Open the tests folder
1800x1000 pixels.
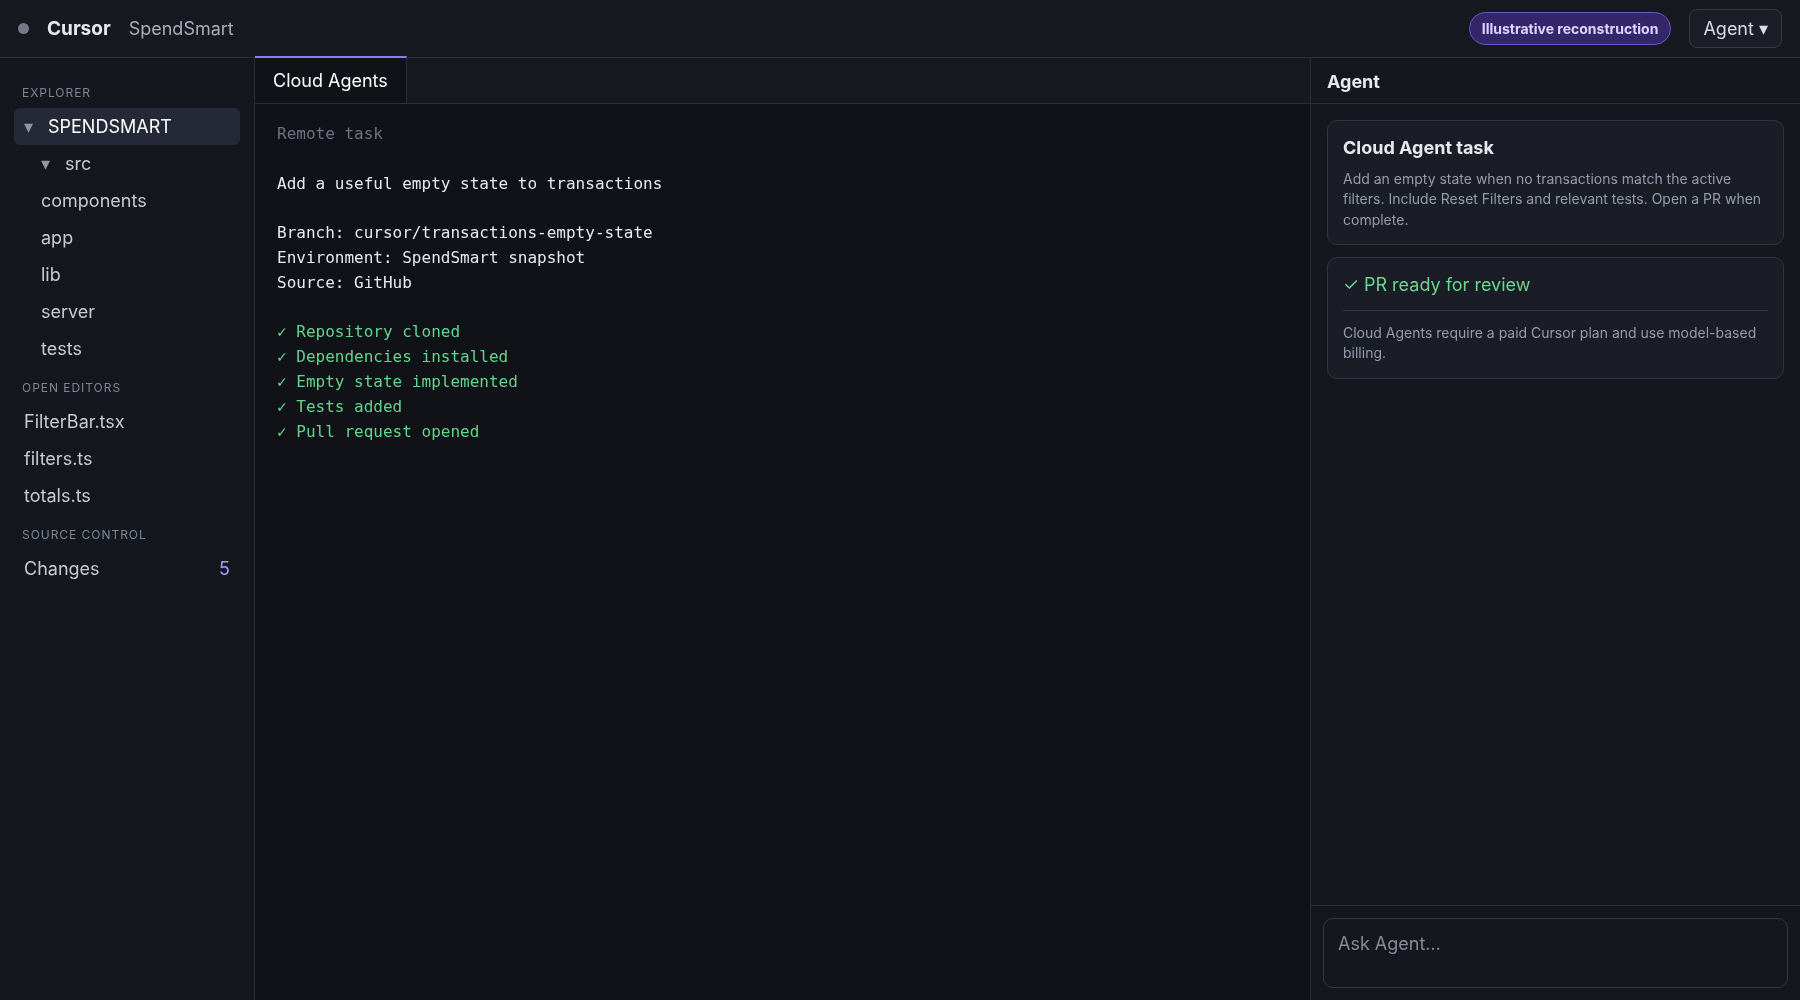click(61, 349)
